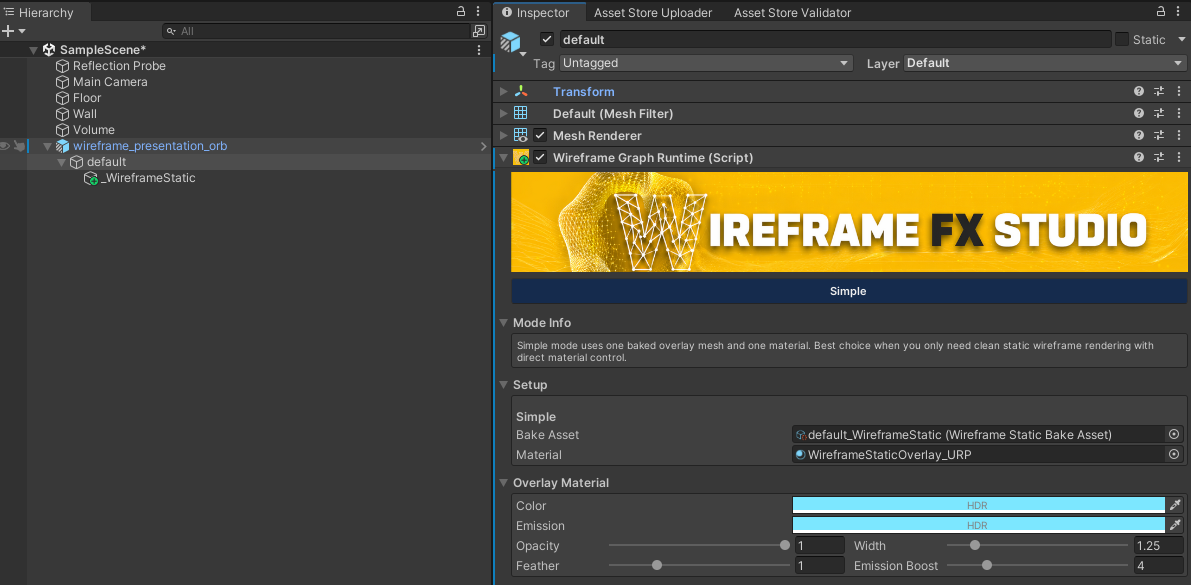Click the Simple mode button
Viewport: 1191px width, 585px height.
pyautogui.click(x=848, y=291)
